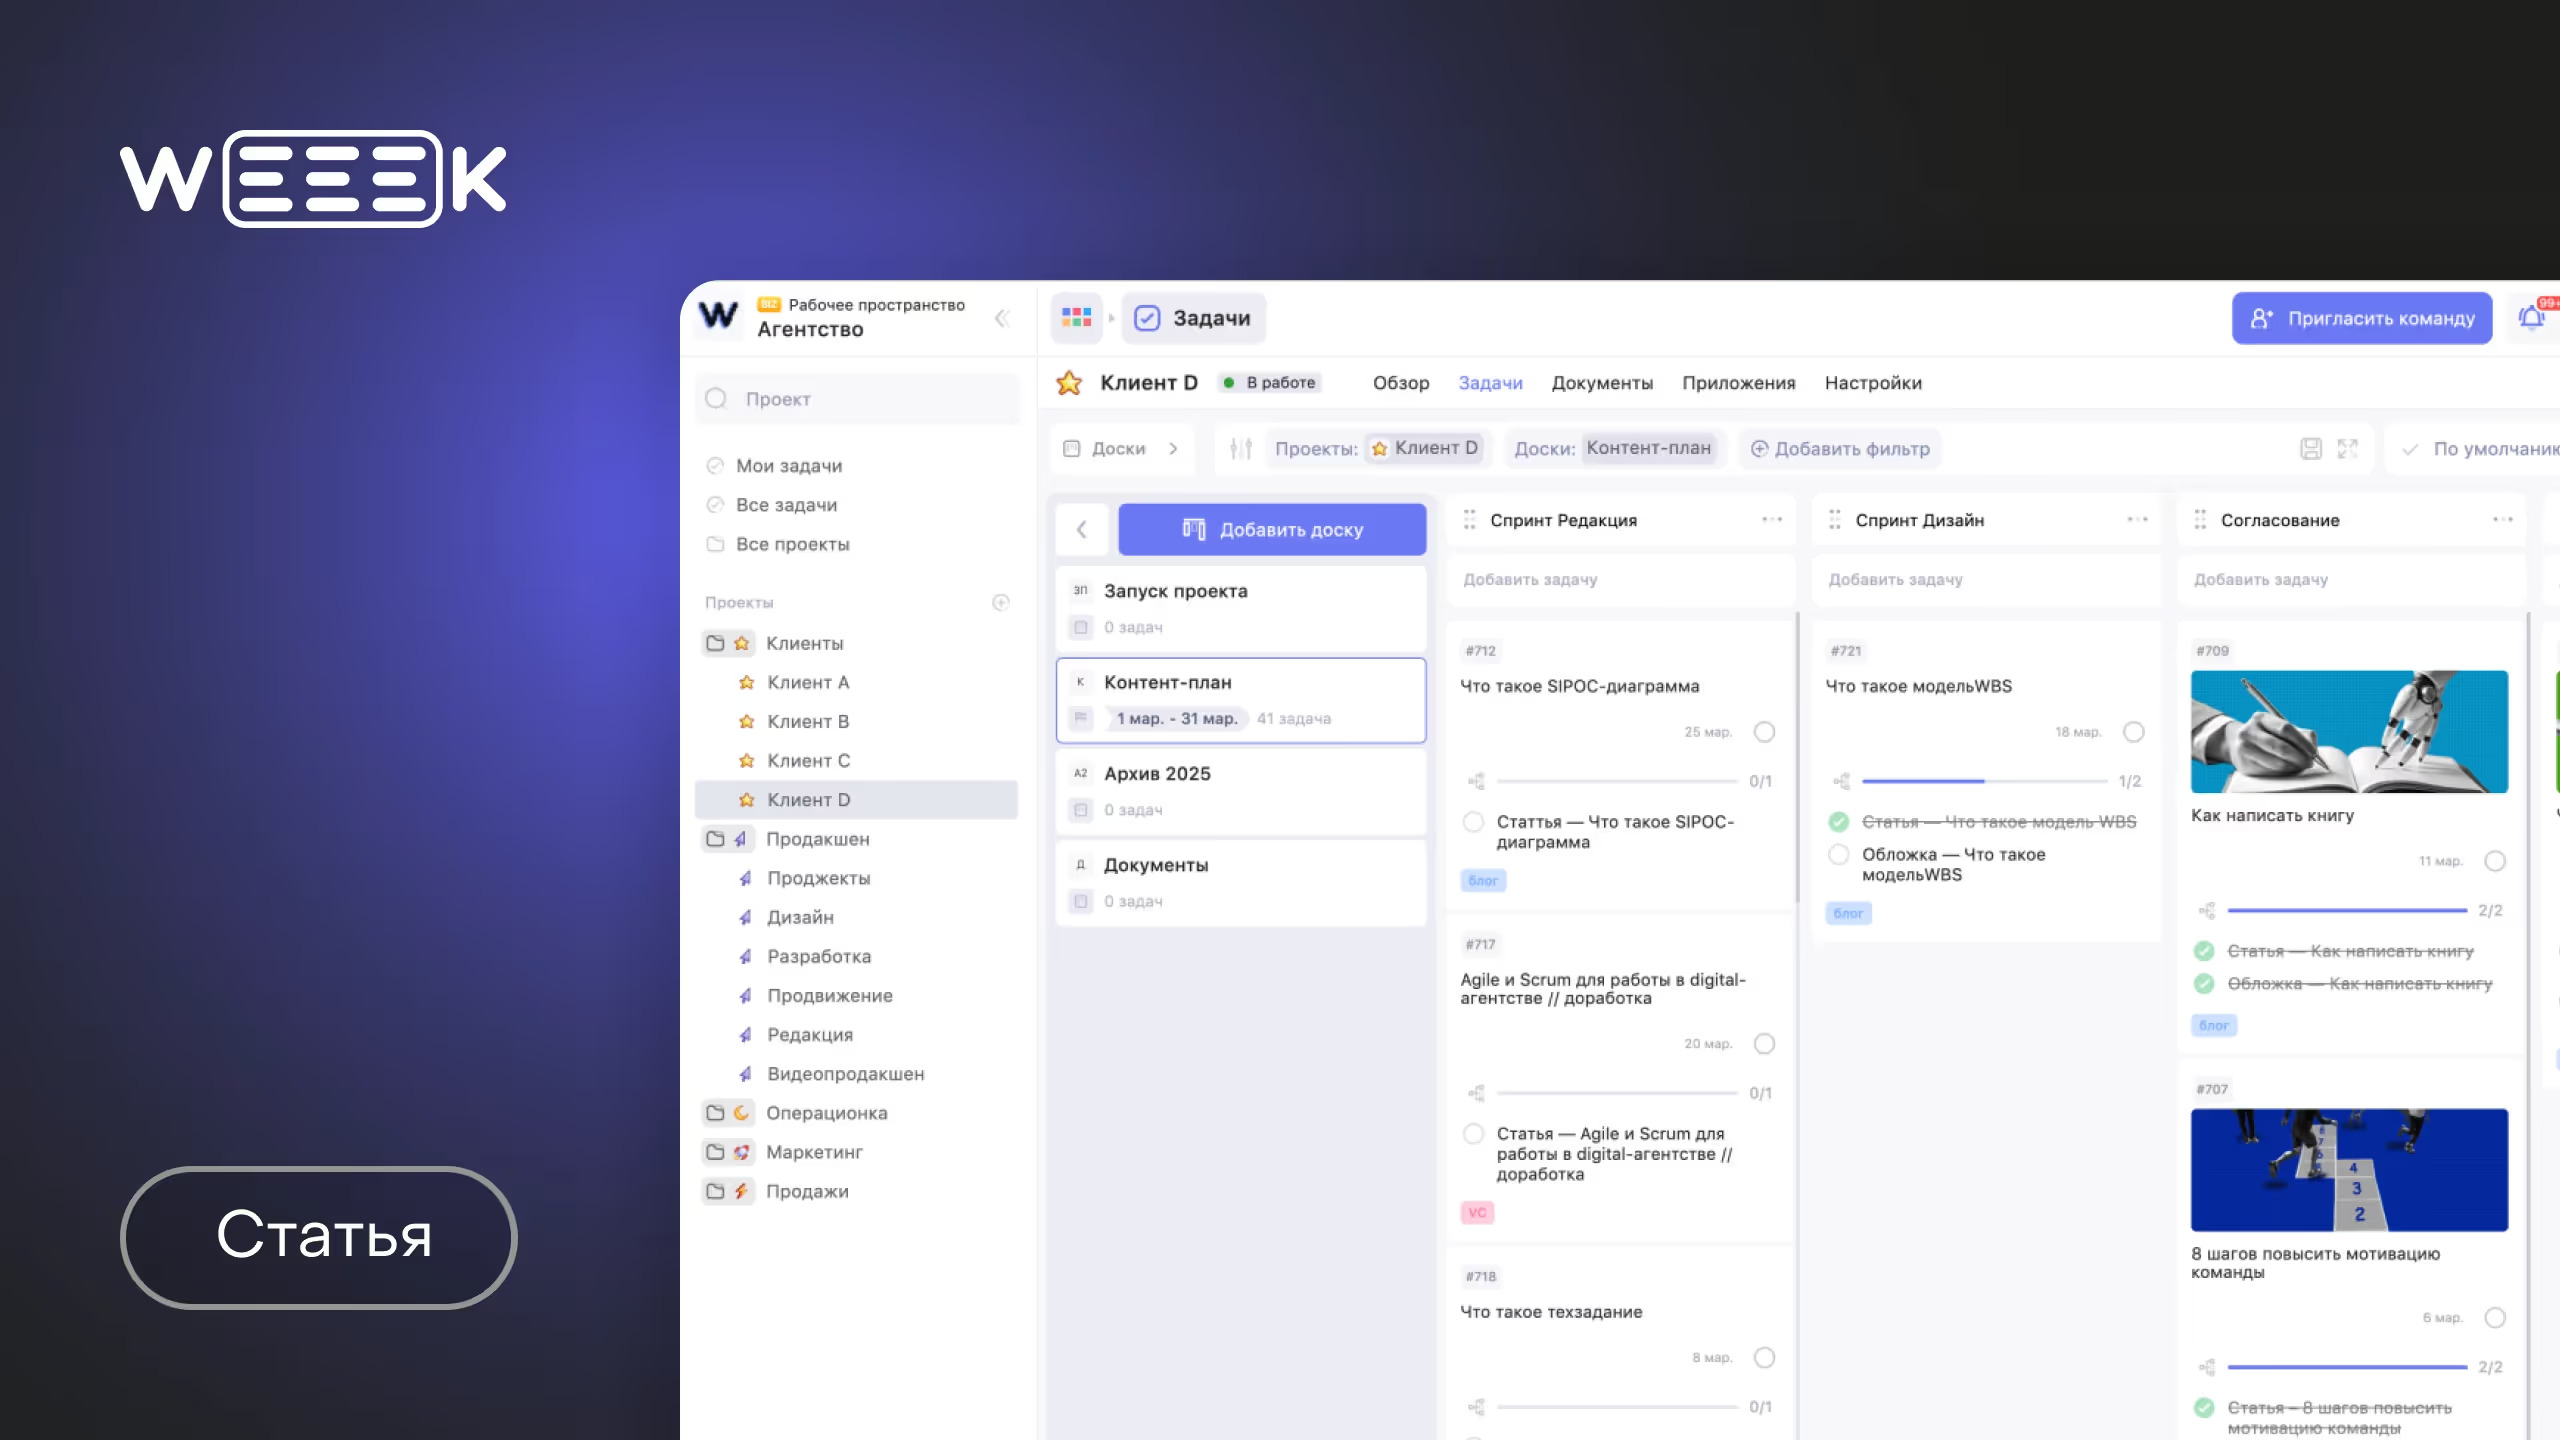
Task: Open the apps grid icon
Action: tap(1076, 318)
